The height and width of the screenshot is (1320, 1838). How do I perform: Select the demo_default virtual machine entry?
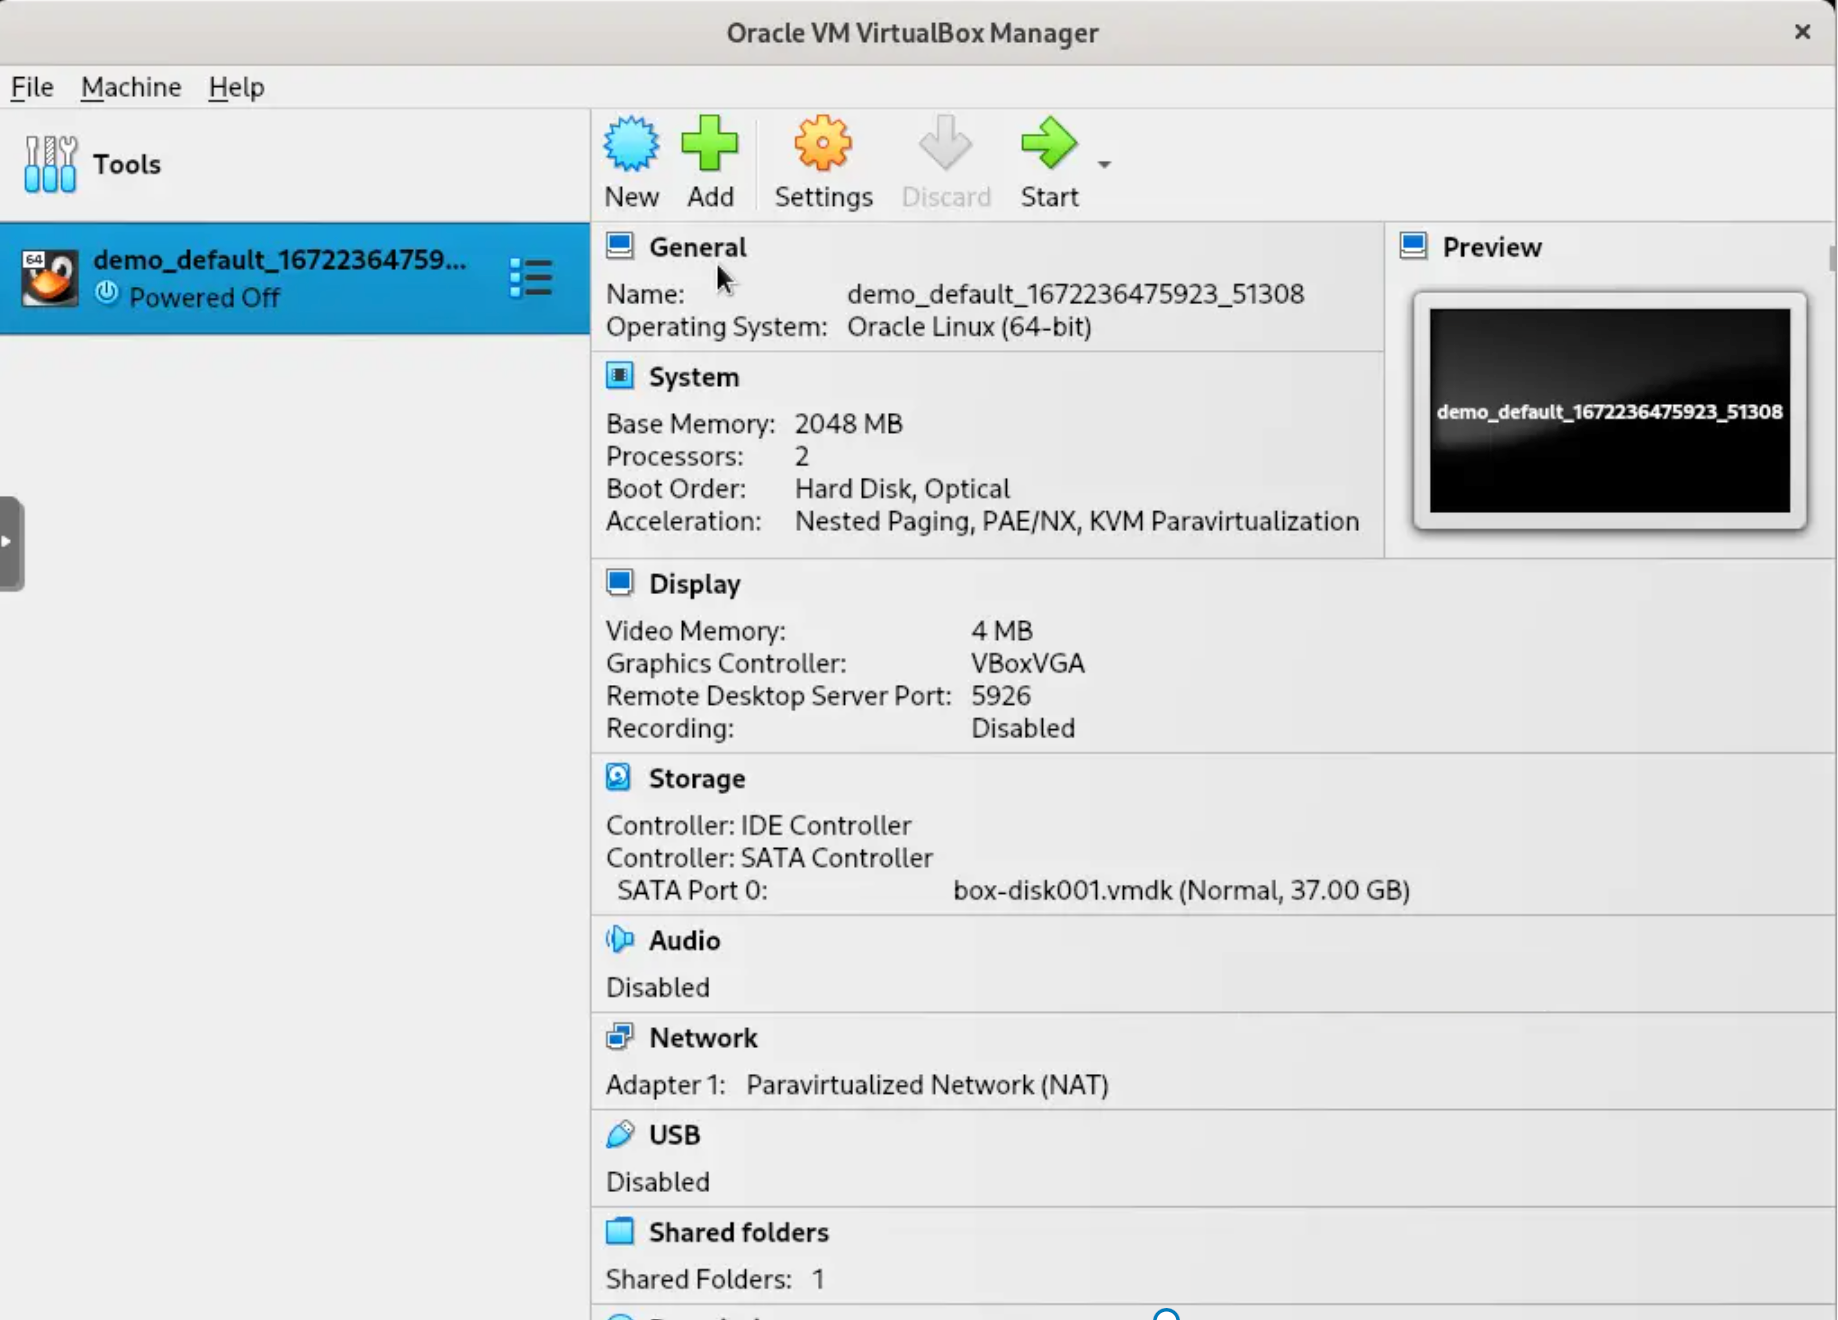point(280,277)
